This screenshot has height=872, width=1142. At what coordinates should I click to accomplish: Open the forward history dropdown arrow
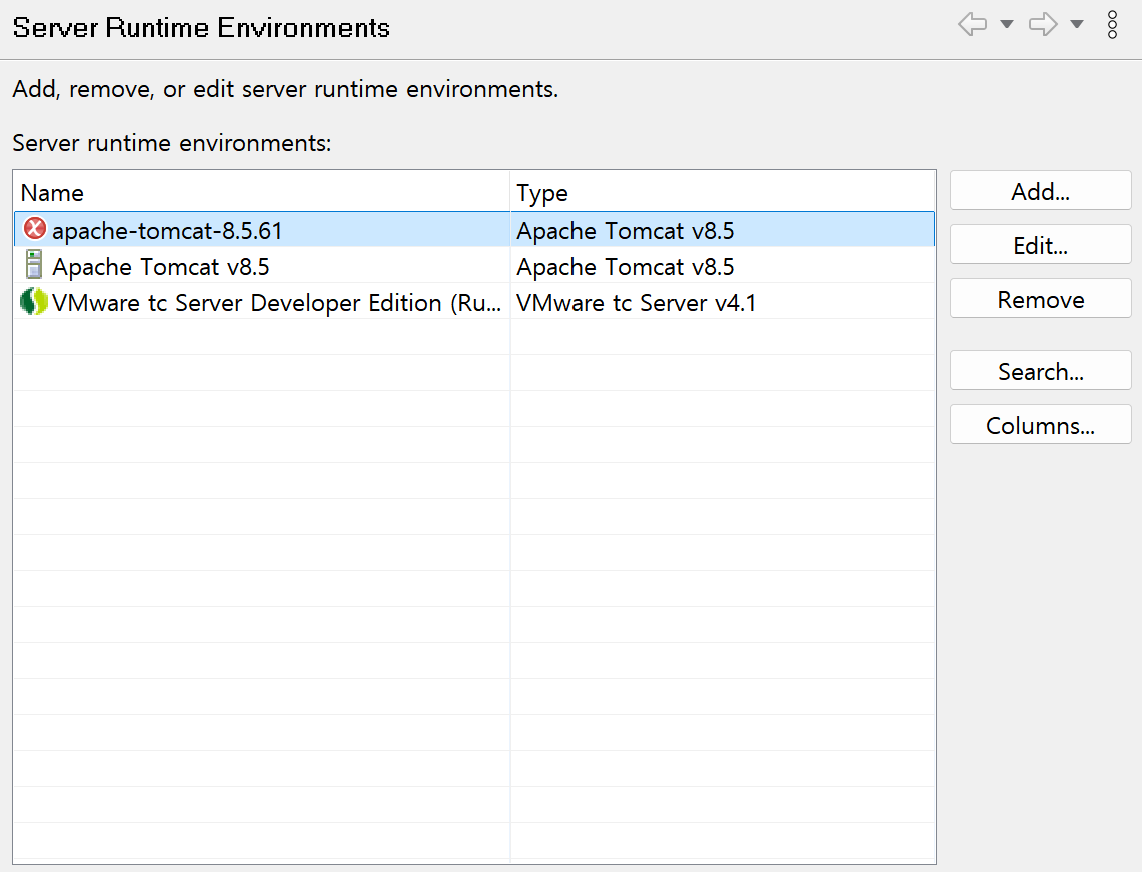(x=1077, y=25)
